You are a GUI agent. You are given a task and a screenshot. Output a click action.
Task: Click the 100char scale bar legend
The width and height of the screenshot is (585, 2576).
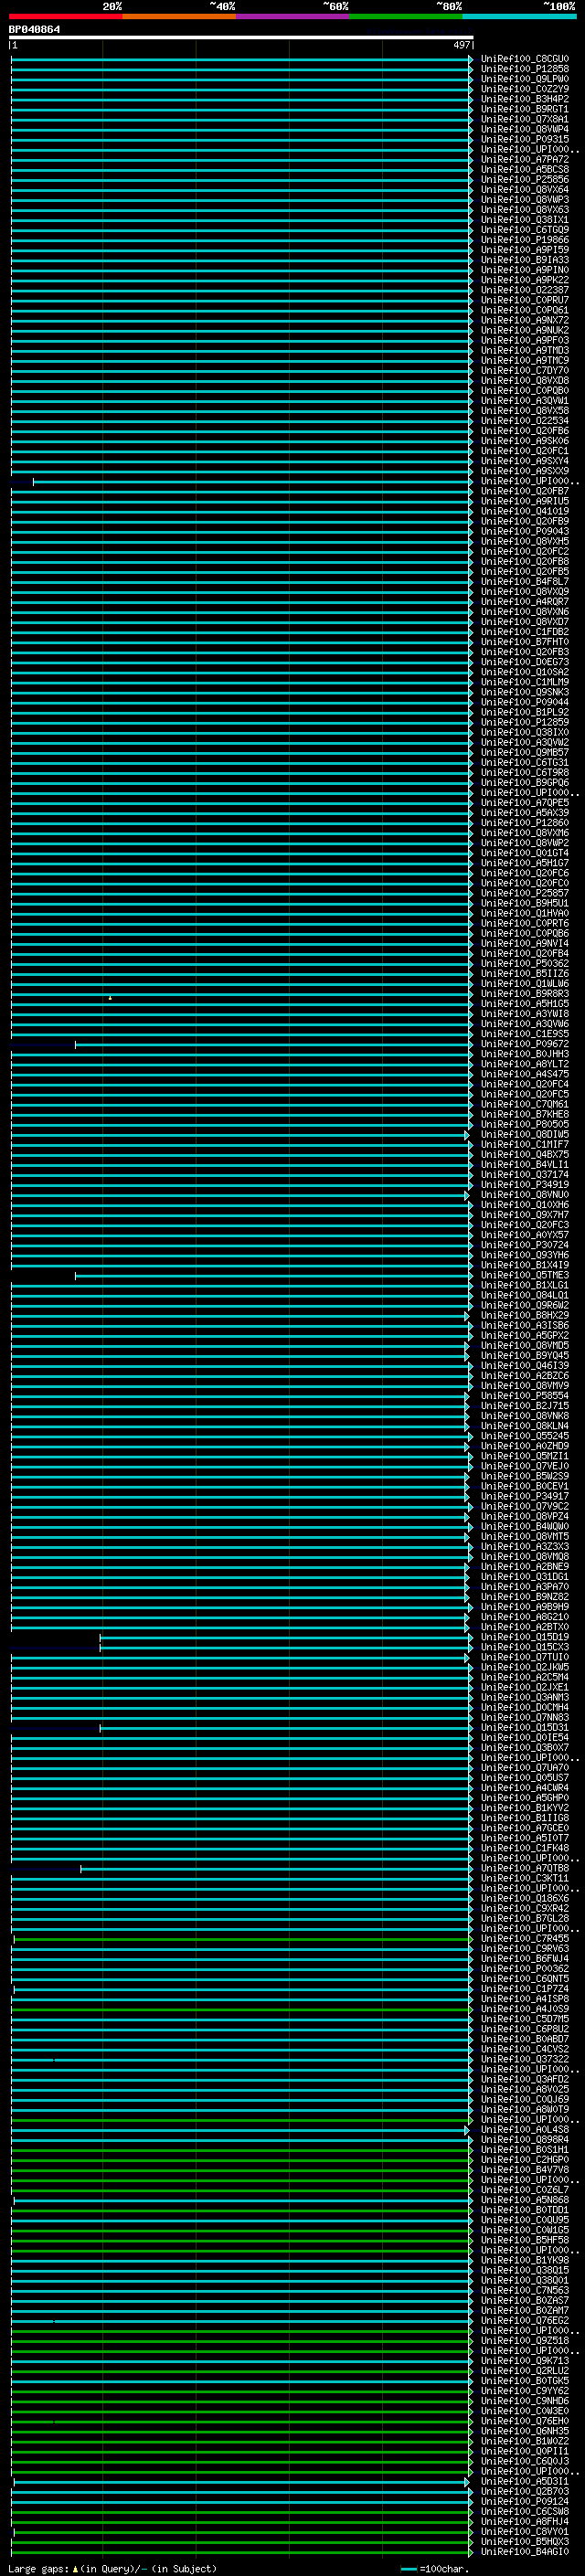(434, 2569)
